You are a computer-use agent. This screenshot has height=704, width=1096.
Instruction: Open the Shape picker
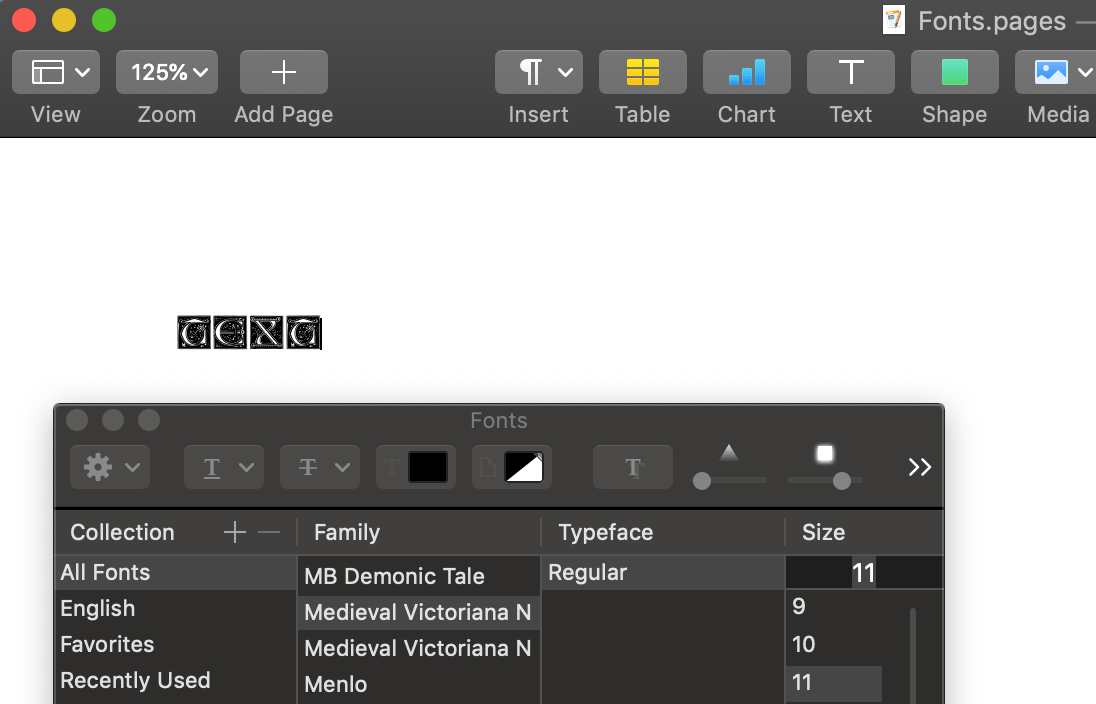[954, 72]
